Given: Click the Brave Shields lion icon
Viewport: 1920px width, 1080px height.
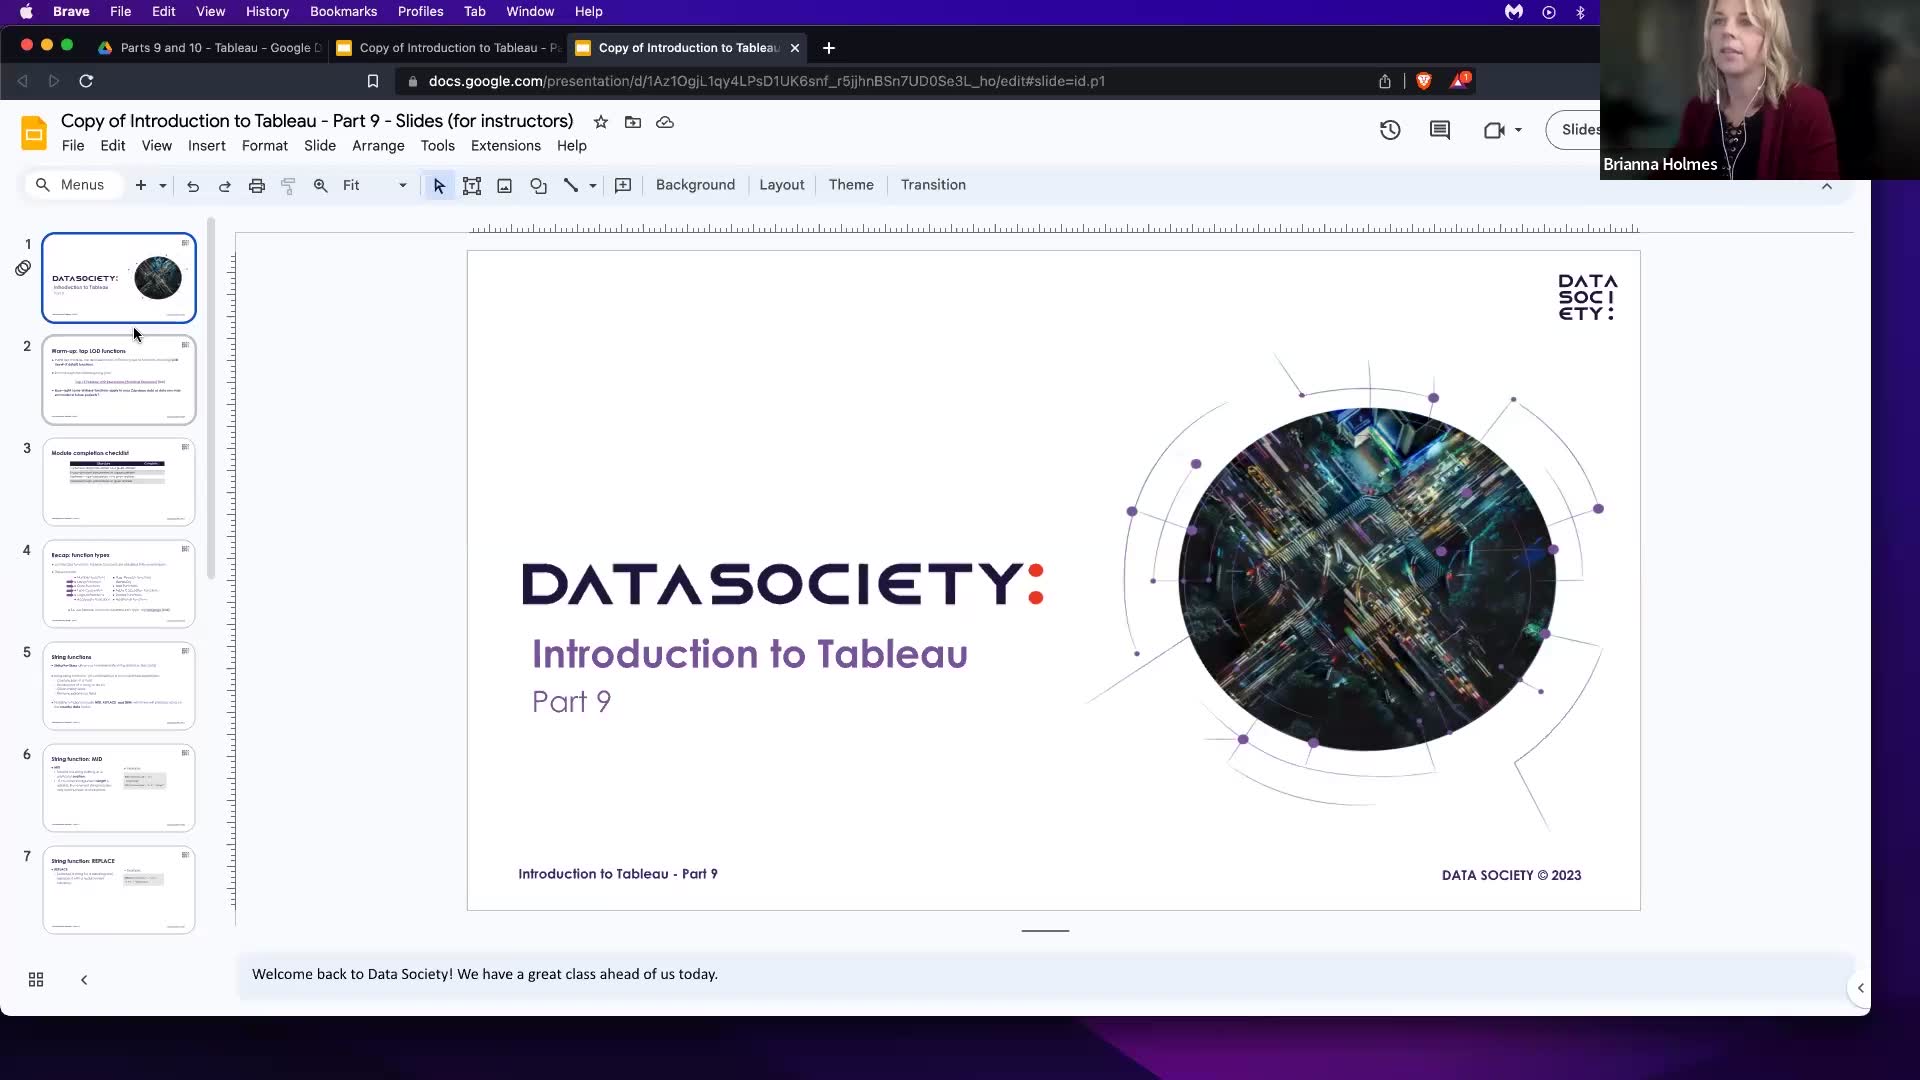Looking at the screenshot, I should 1424,81.
